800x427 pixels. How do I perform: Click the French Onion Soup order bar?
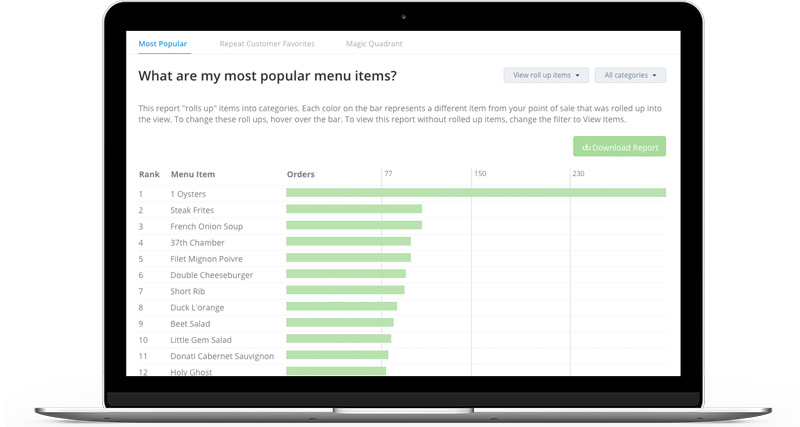[x=354, y=225]
